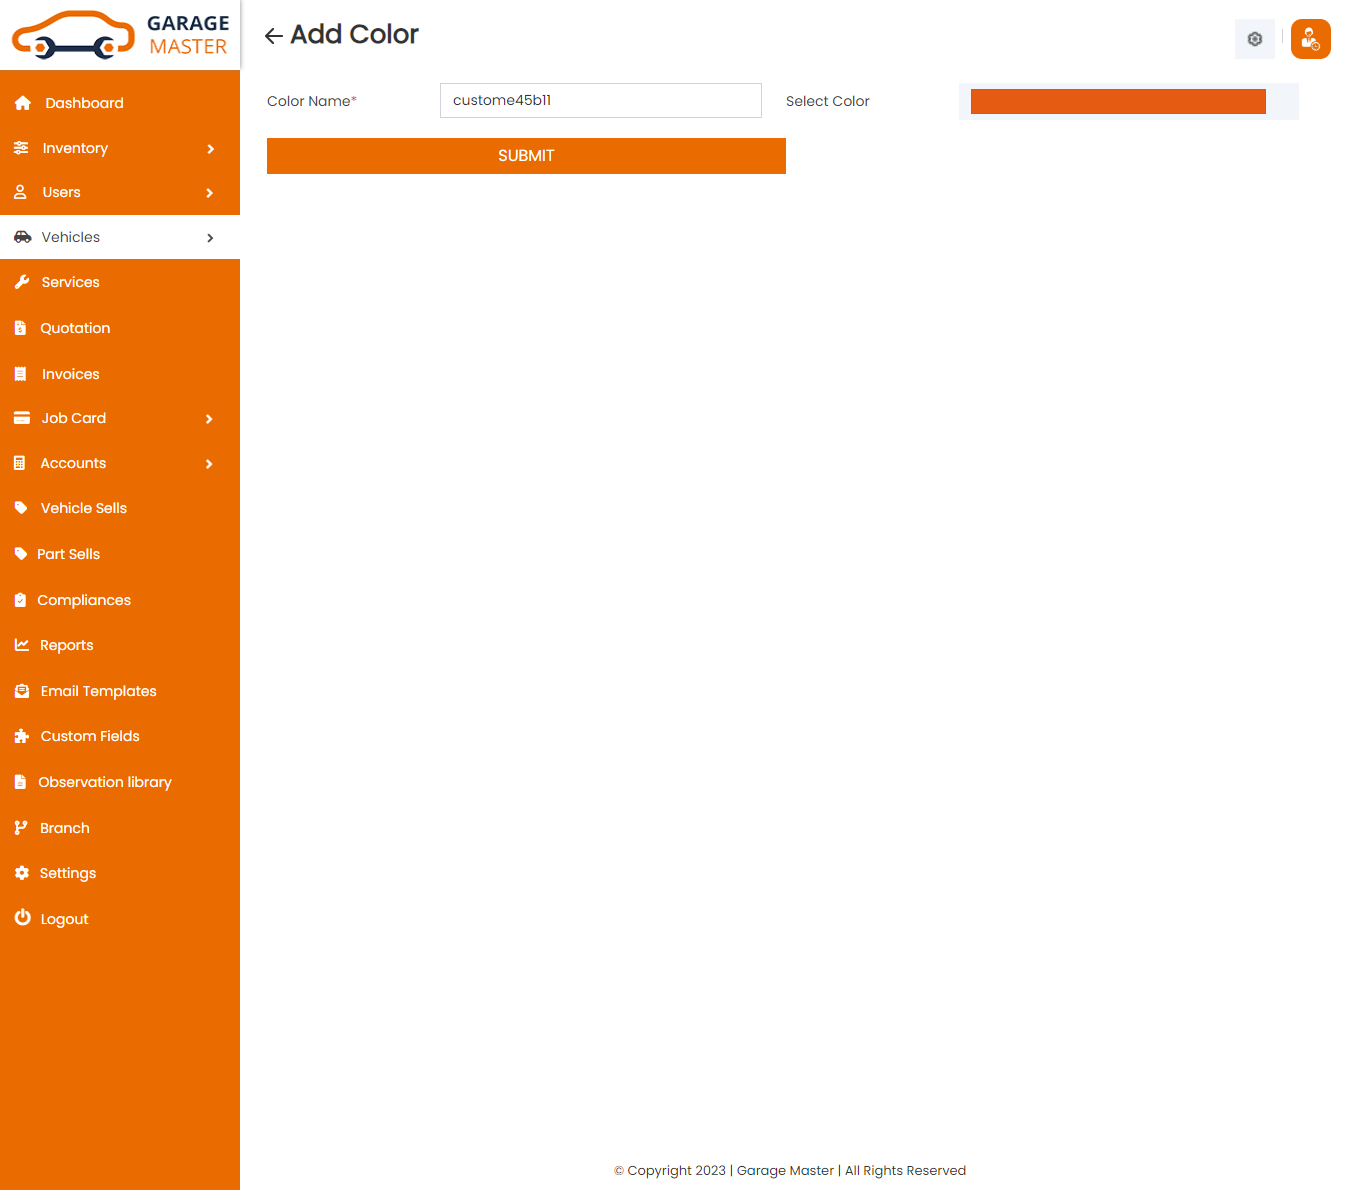Screen dimensions: 1366x1190
Task: Click the Branch fork icon
Action: (x=21, y=828)
